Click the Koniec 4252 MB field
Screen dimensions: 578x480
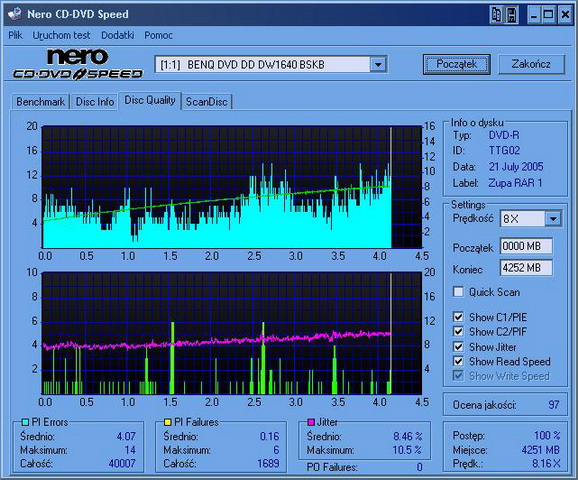[526, 268]
